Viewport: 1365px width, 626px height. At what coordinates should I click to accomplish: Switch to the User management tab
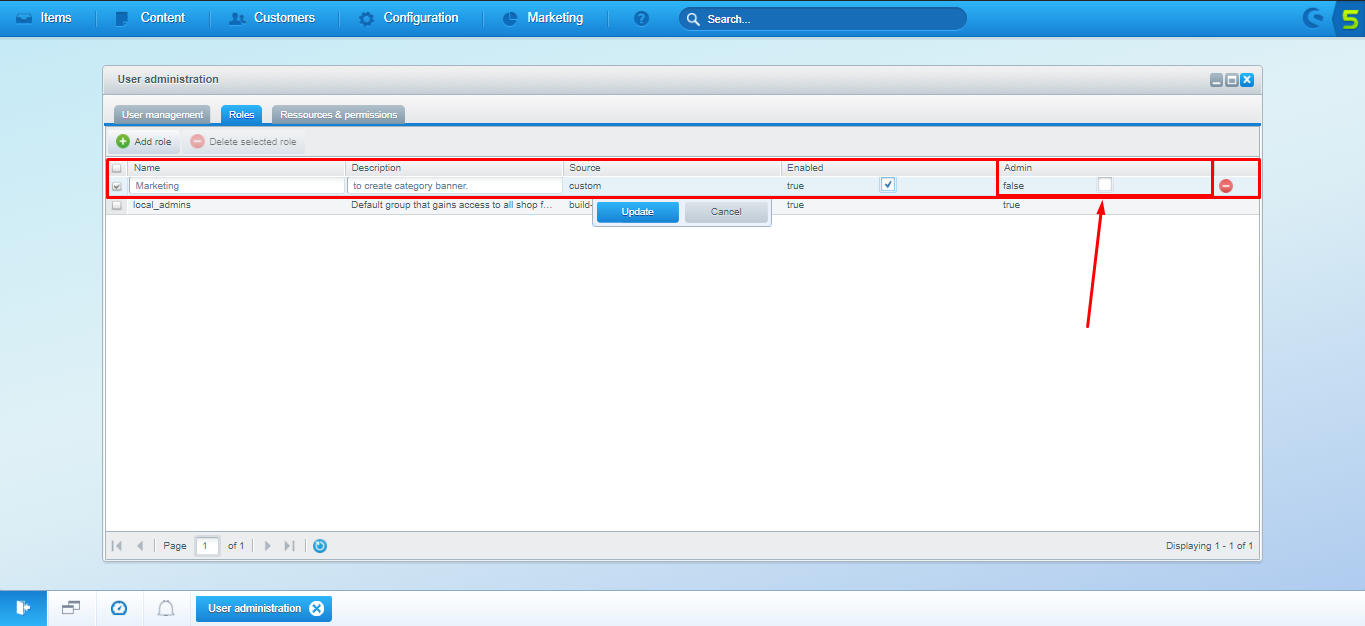coord(162,115)
